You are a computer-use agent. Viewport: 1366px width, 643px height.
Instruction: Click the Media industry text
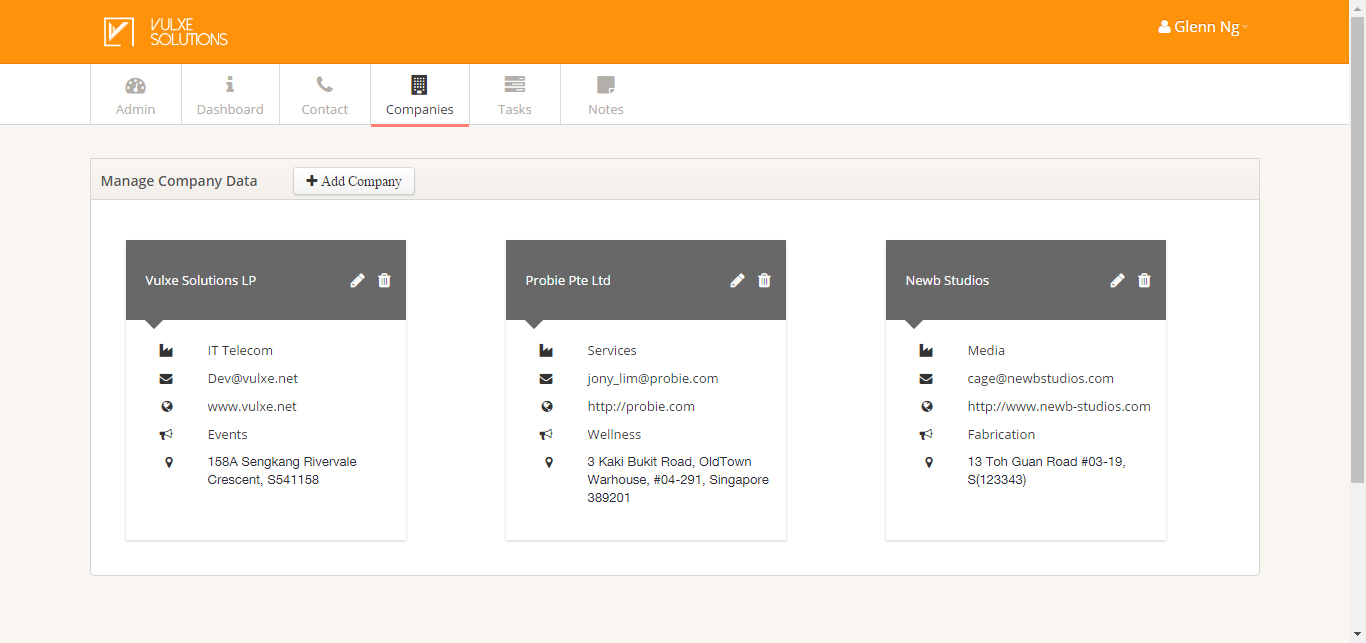coord(987,351)
